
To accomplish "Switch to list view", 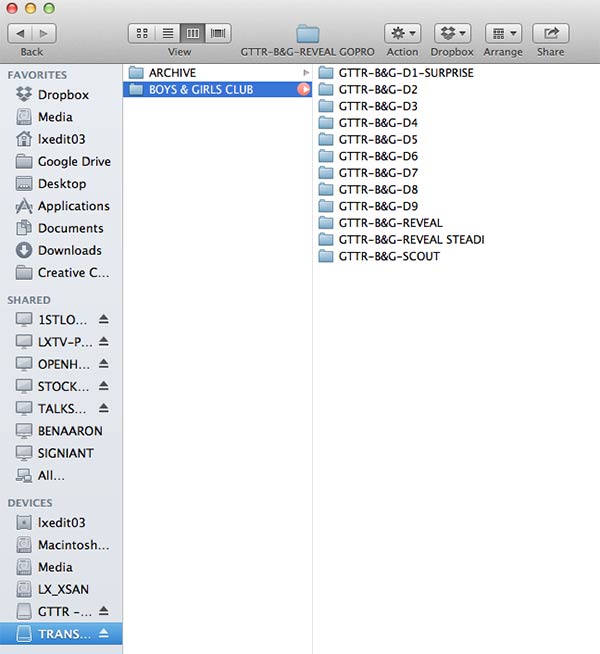I will click(168, 33).
